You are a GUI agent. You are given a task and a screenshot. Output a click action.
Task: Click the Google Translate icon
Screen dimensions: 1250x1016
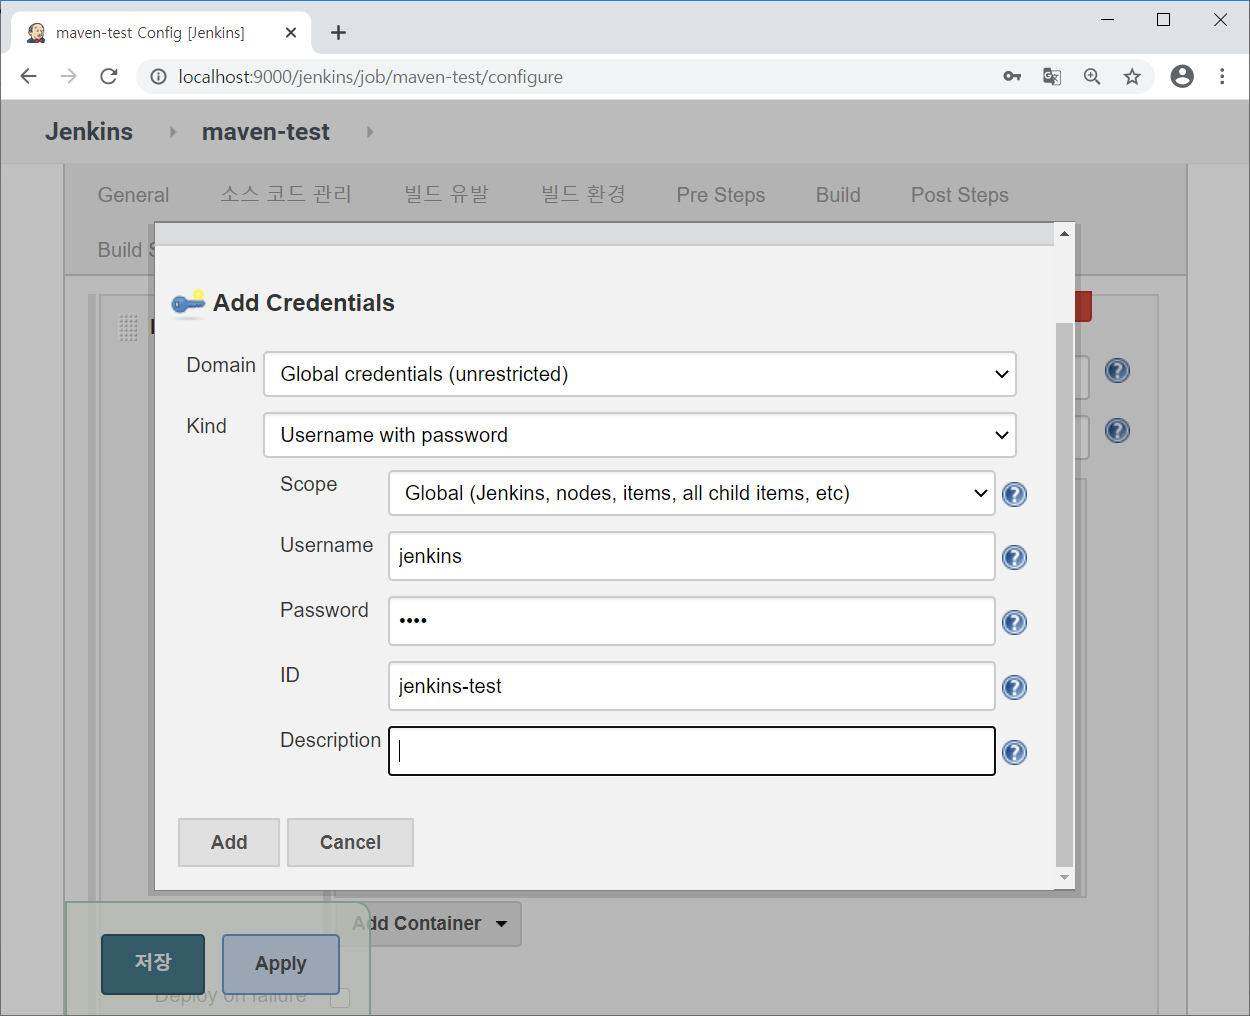tap(1052, 76)
